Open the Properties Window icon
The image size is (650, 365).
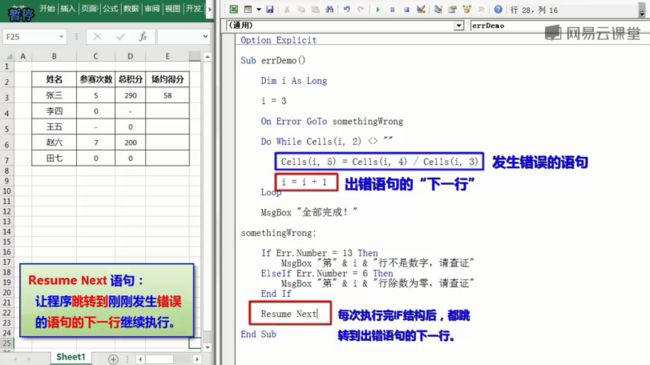[452, 9]
